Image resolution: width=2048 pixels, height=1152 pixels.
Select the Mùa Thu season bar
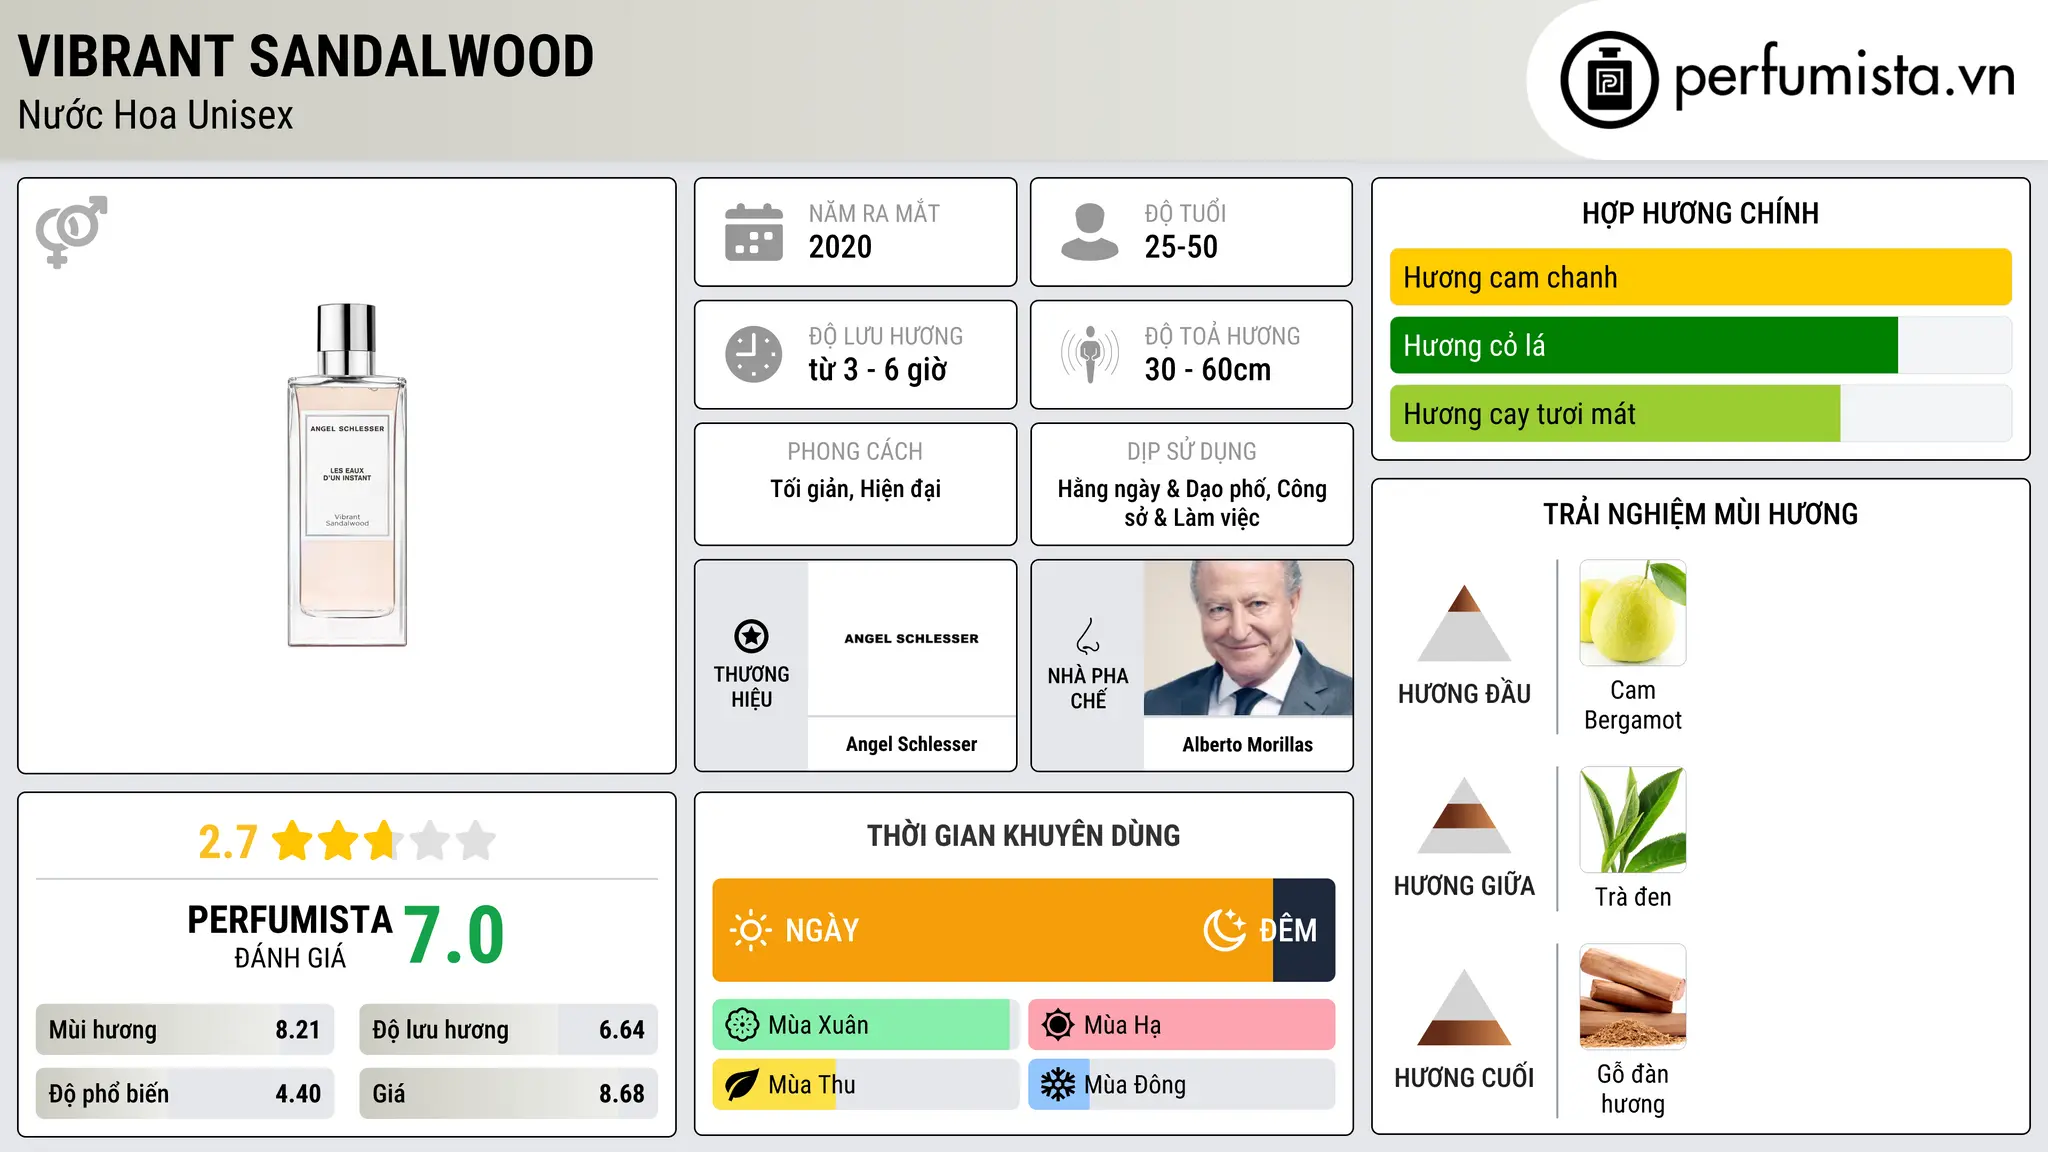[x=866, y=1085]
